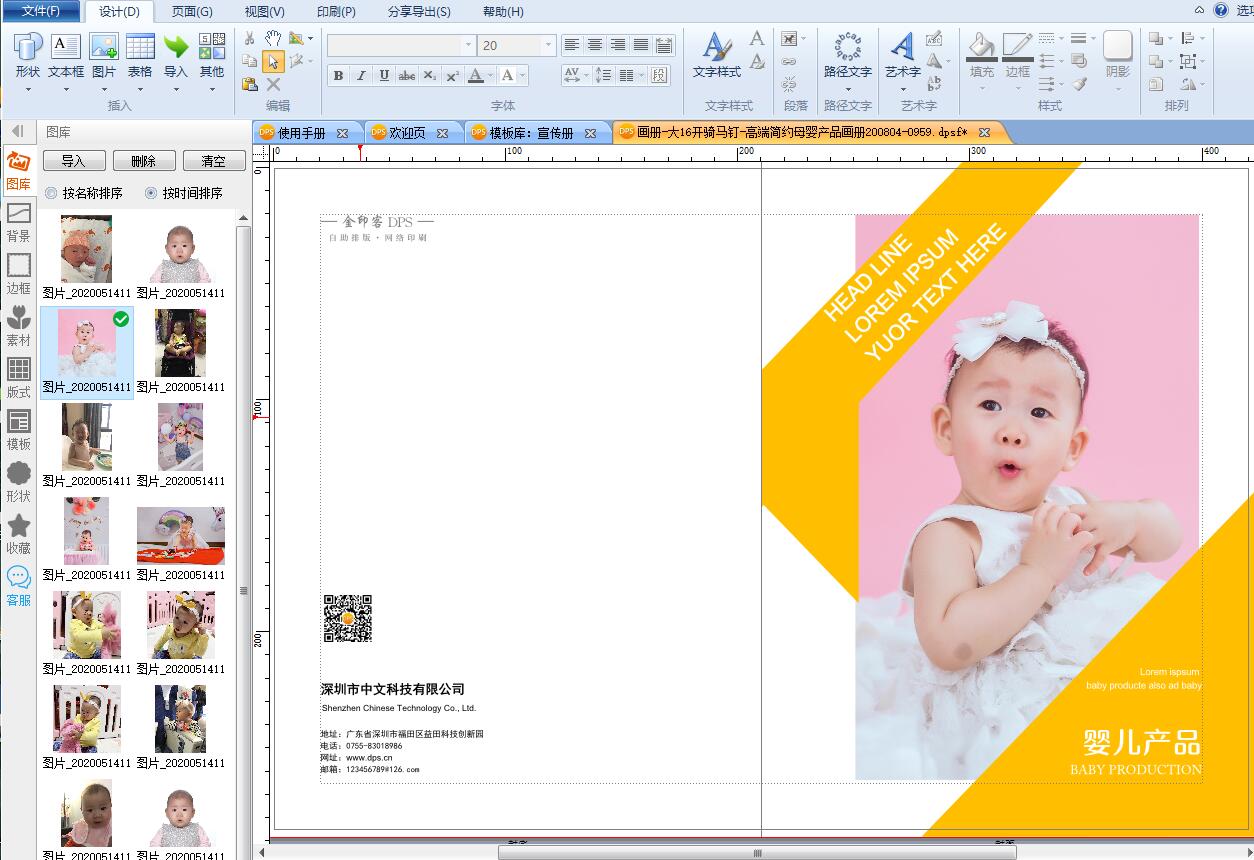Expand the 阴影 dropdown arrow
Viewport: 1254px width, 860px height.
tap(1118, 88)
